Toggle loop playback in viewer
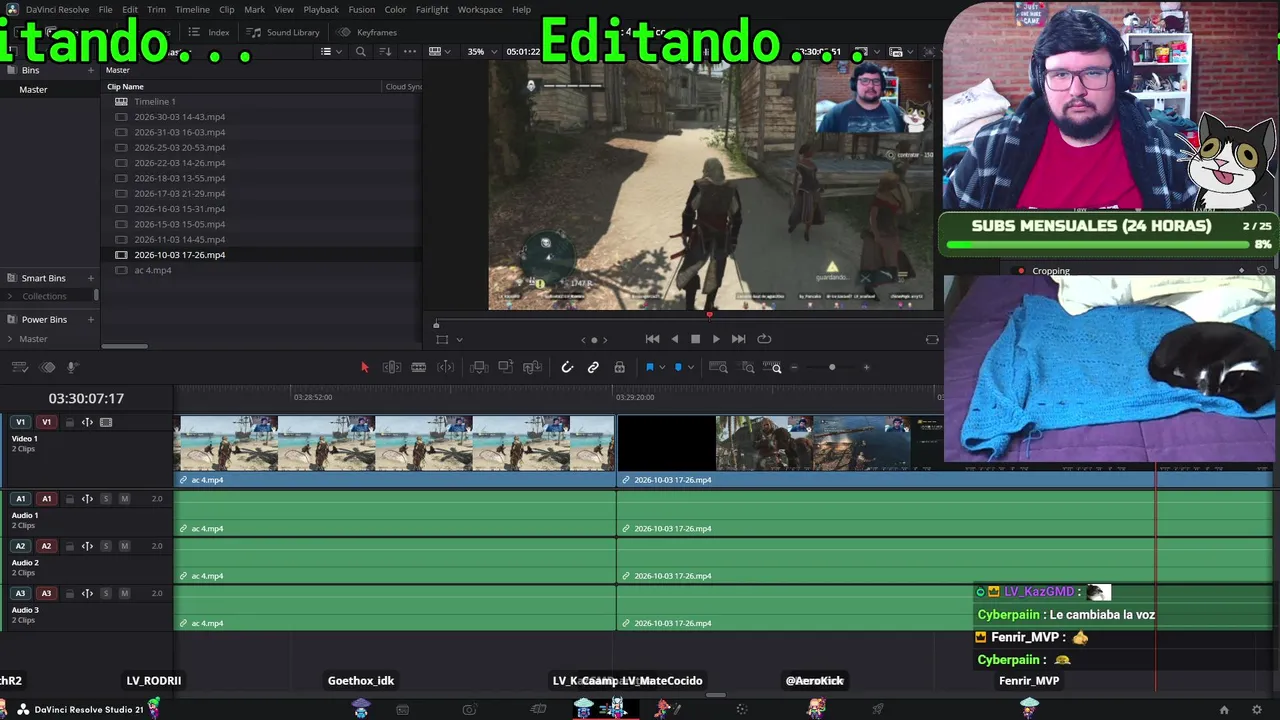This screenshot has height=720, width=1280. coord(765,339)
